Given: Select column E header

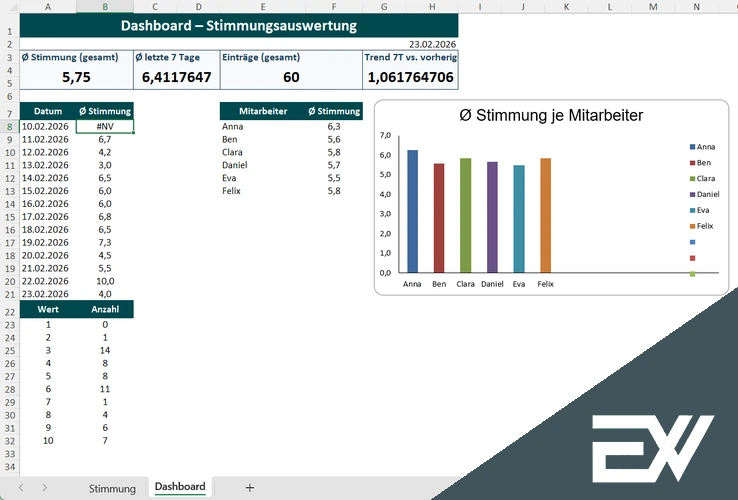Looking at the screenshot, I should click(263, 7).
